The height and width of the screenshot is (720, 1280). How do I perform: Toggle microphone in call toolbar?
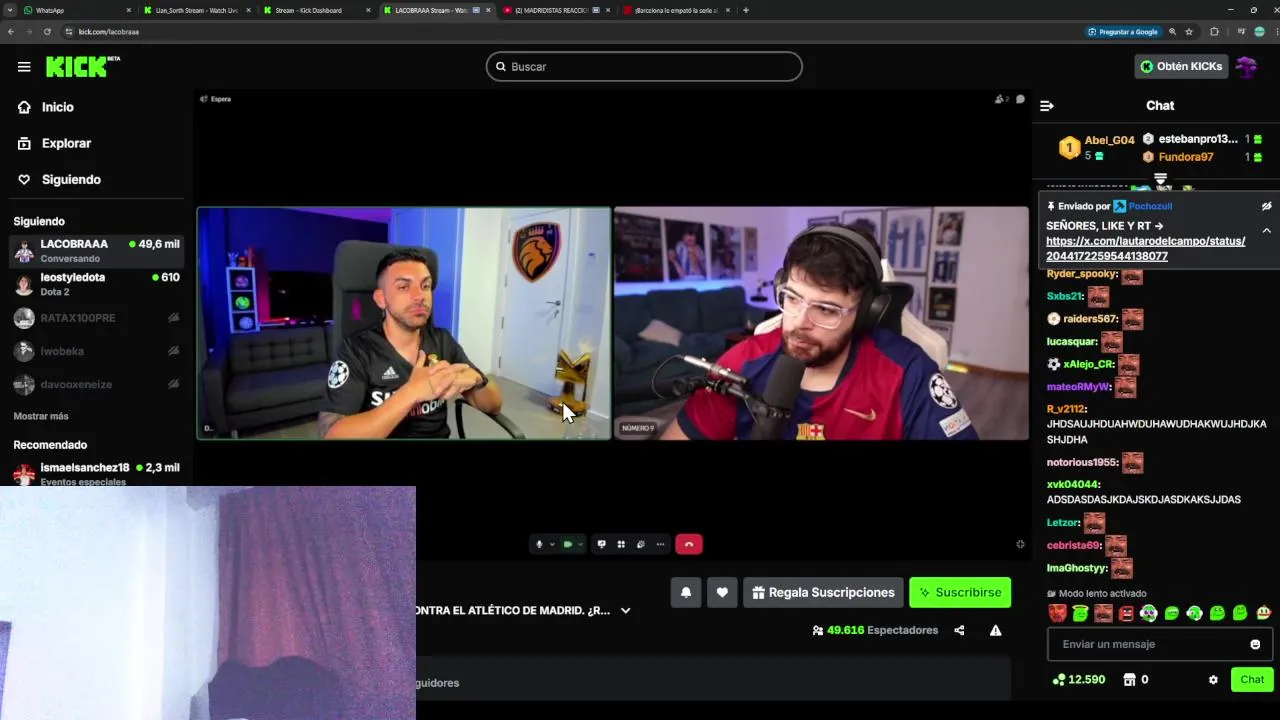click(x=539, y=544)
